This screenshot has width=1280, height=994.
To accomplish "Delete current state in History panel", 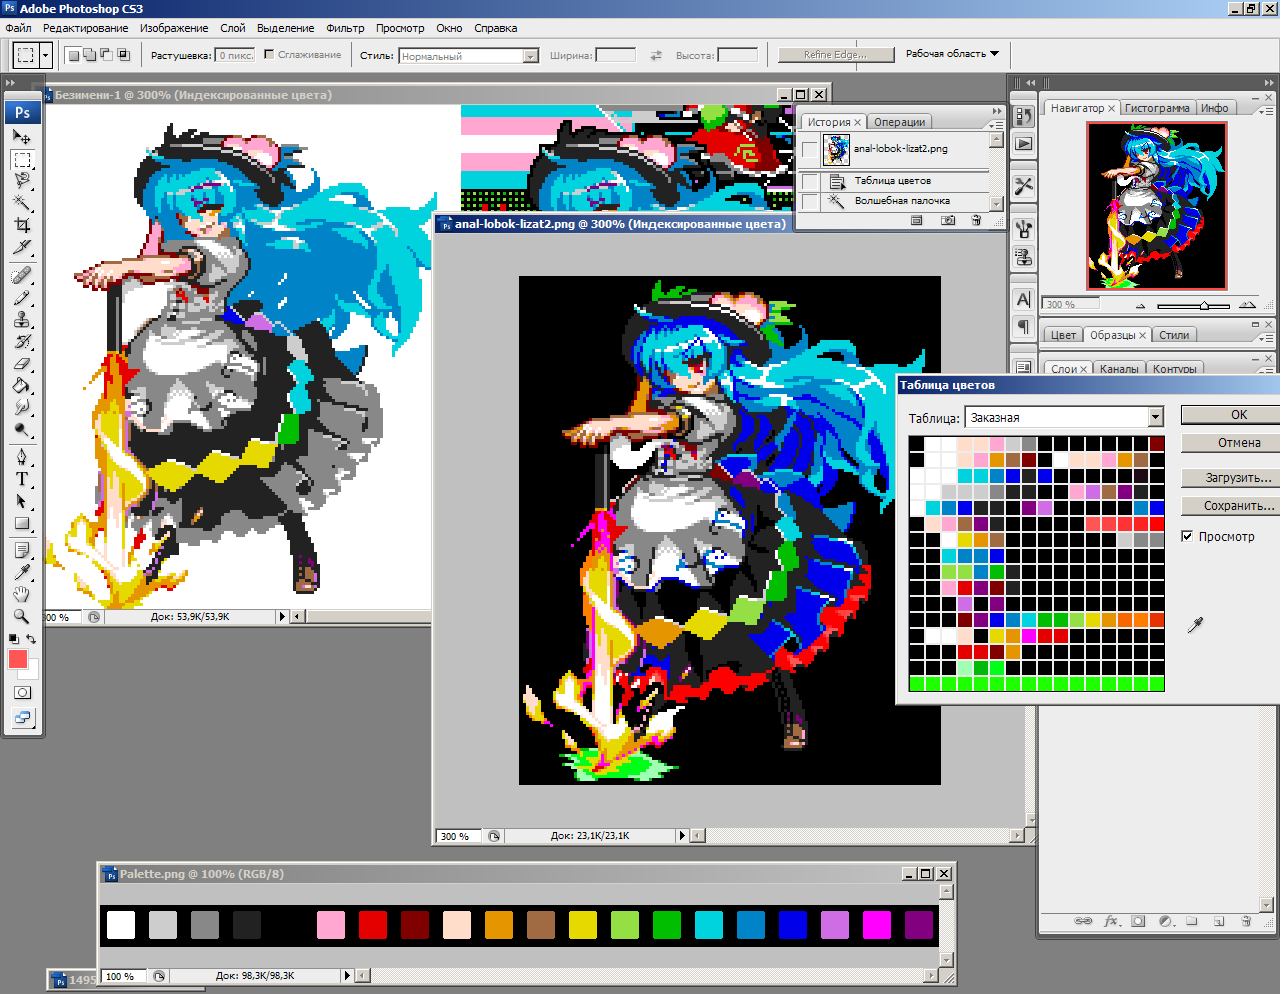I will (x=976, y=220).
